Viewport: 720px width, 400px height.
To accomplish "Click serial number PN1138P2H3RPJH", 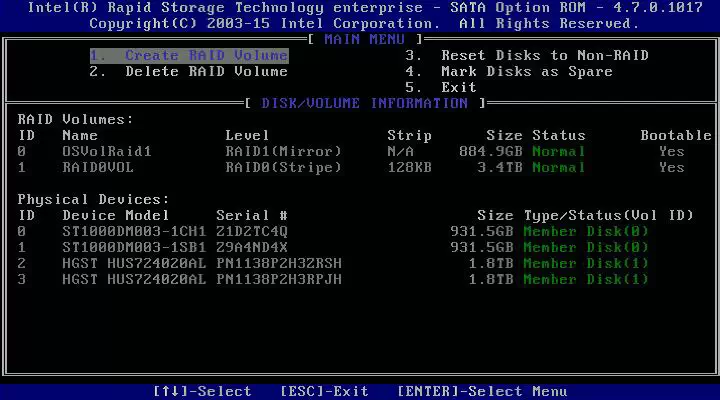I will click(279, 280).
